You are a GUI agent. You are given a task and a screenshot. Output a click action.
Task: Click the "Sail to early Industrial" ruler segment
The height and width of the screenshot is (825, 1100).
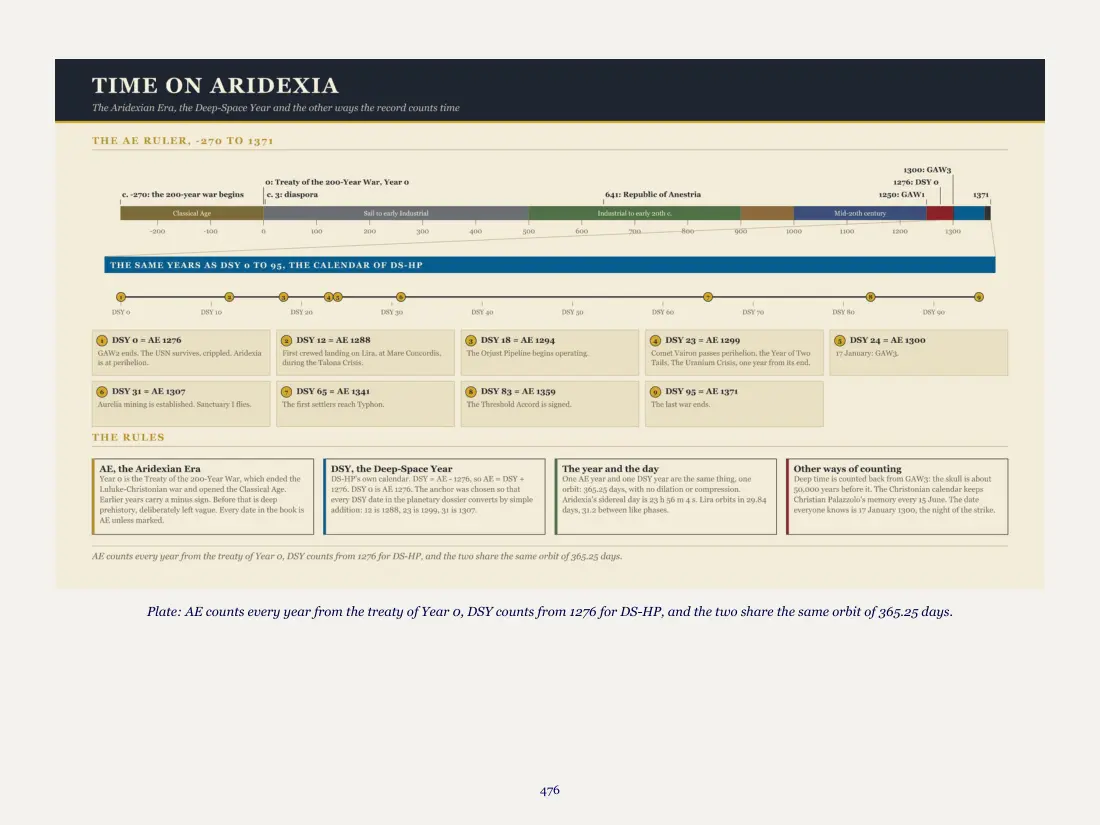396,213
